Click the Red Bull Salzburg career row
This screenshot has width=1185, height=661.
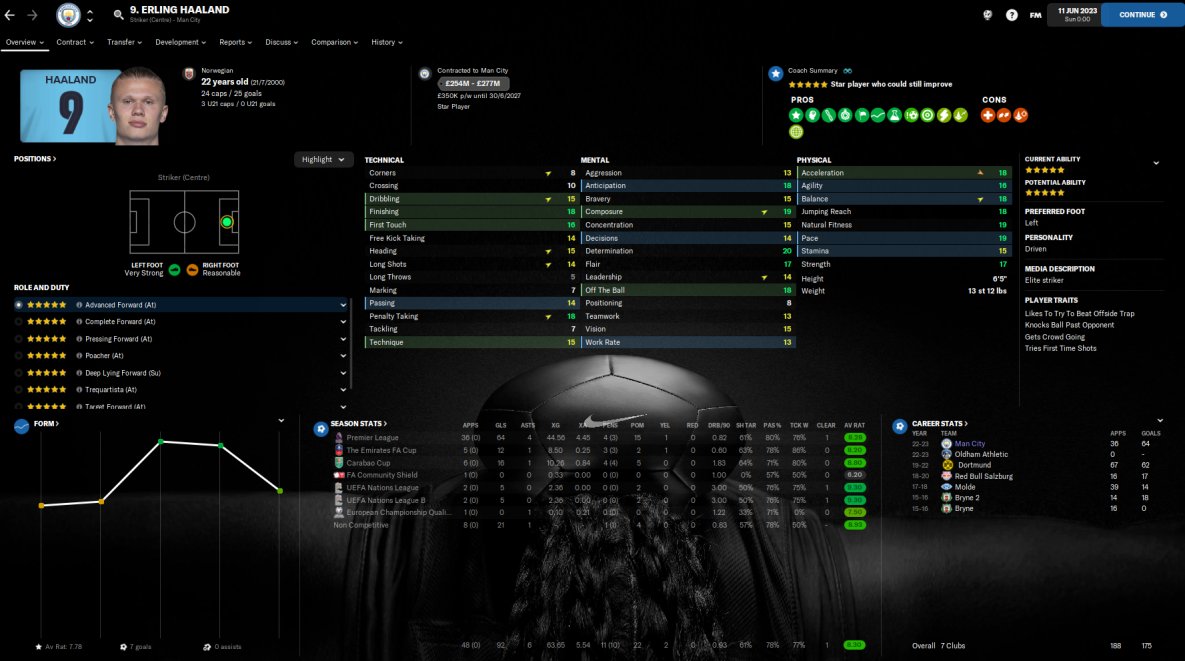(1037, 477)
